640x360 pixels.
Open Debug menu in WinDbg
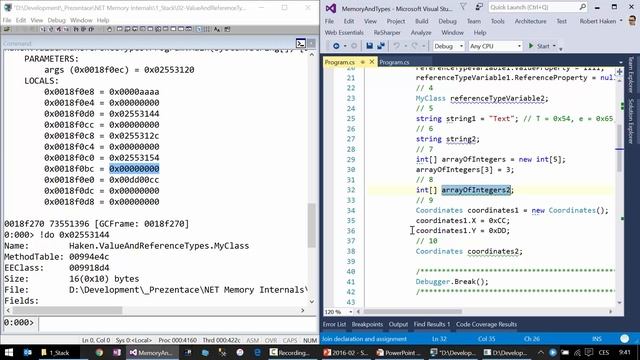(x=56, y=20)
